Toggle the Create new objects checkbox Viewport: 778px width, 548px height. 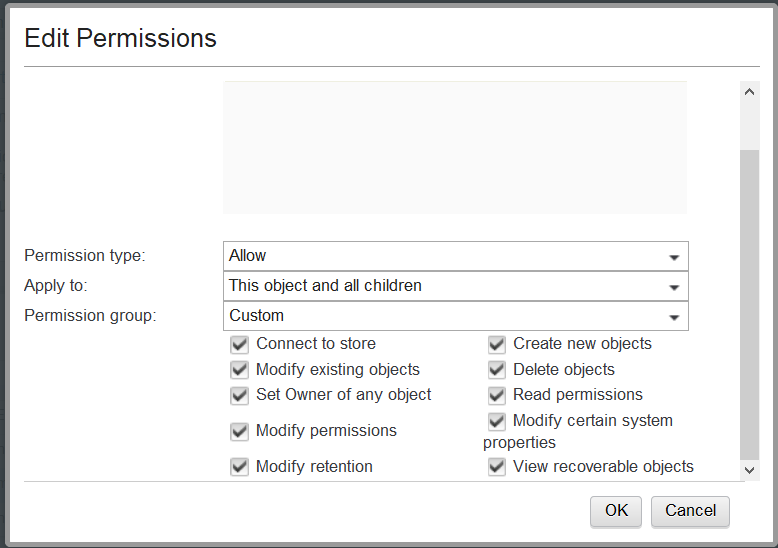click(497, 344)
